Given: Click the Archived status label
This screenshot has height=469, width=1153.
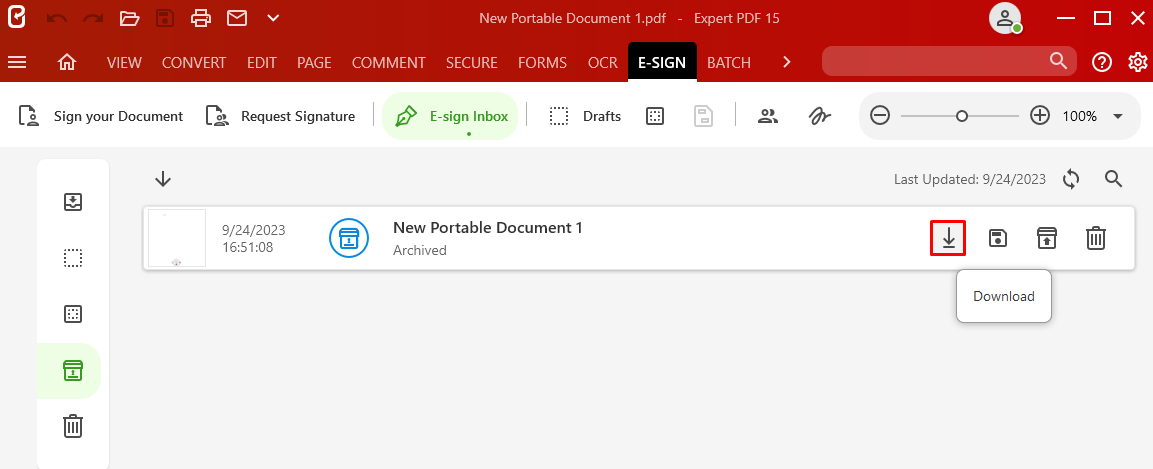Looking at the screenshot, I should click(420, 250).
